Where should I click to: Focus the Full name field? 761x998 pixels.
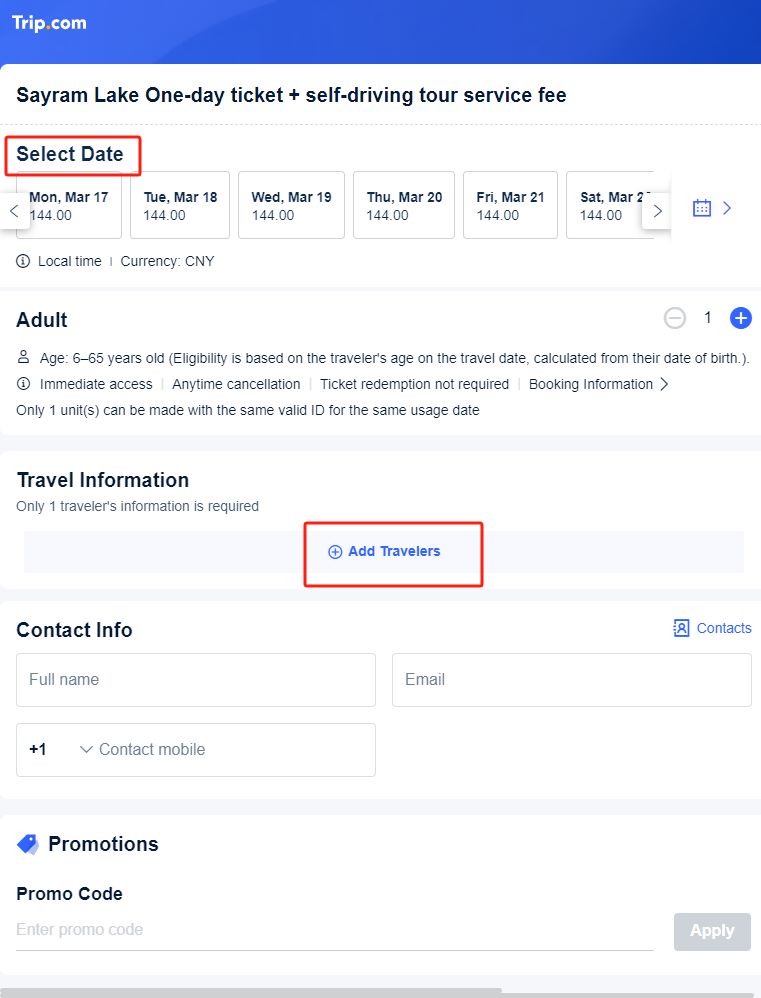click(196, 680)
